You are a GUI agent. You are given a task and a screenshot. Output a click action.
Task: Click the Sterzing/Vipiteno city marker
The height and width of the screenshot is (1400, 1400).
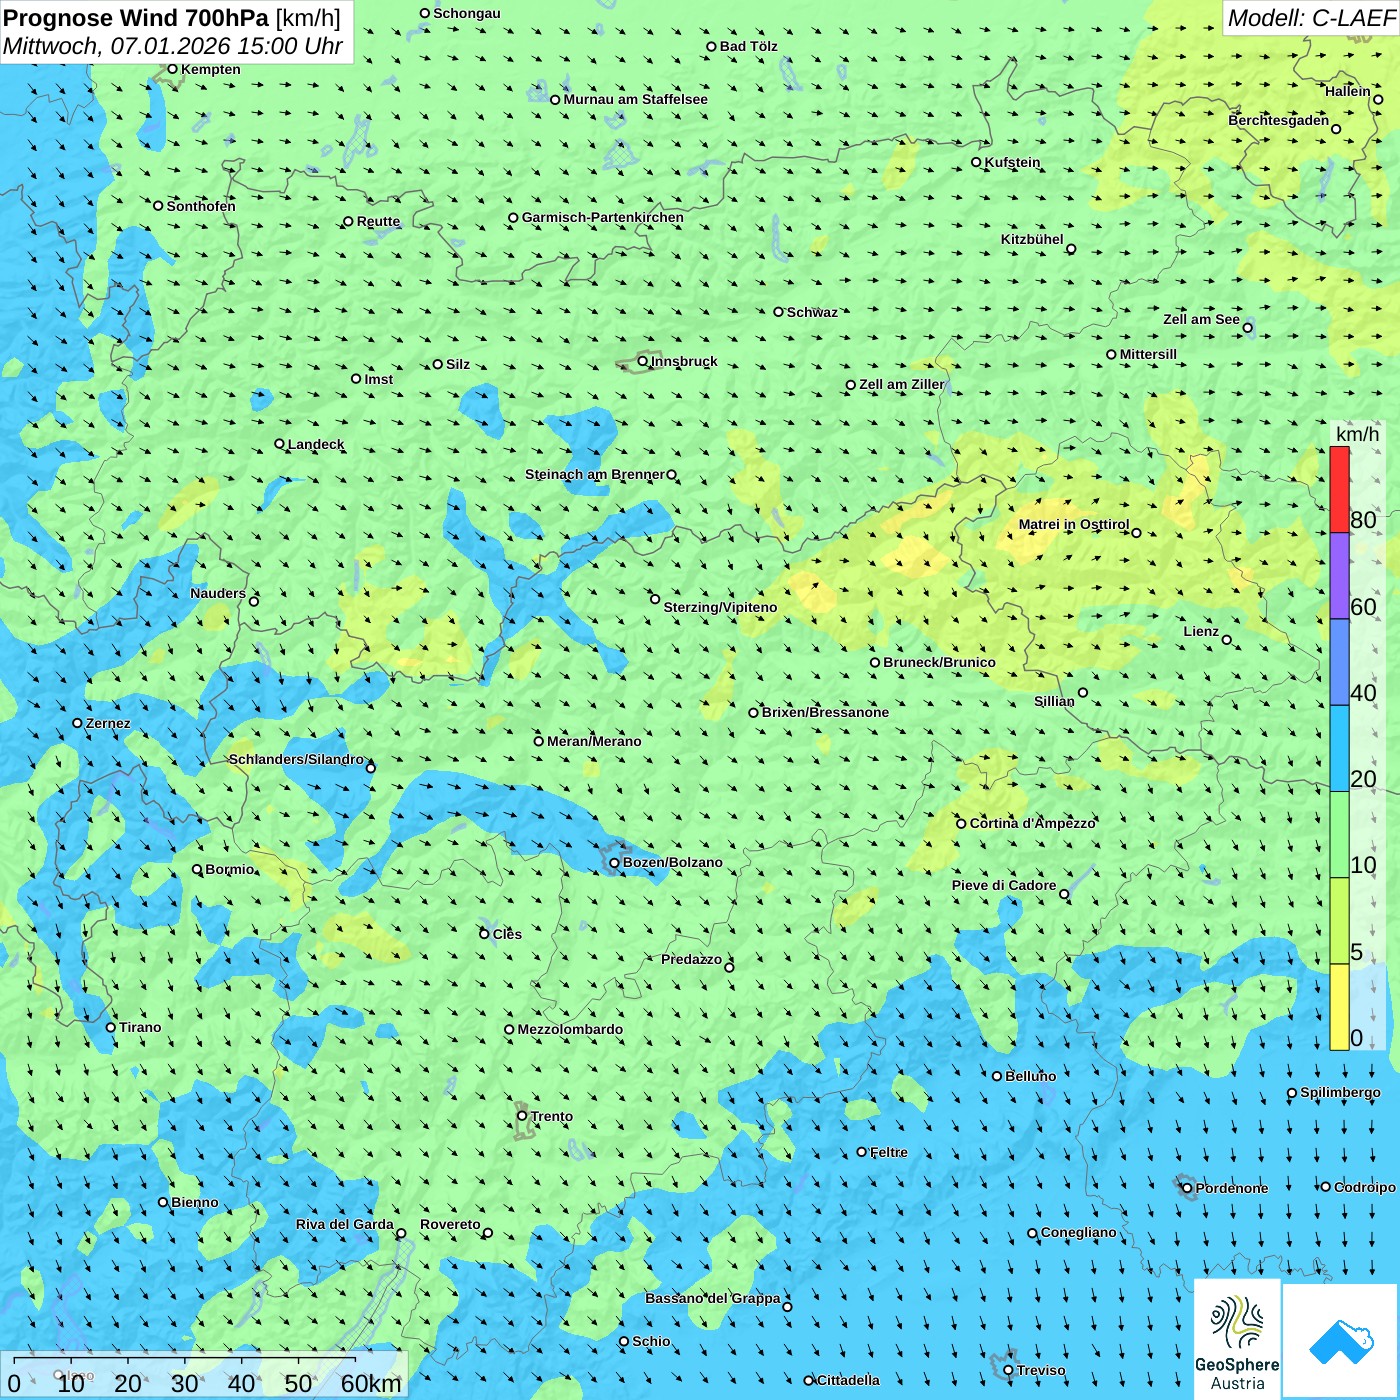tap(655, 599)
